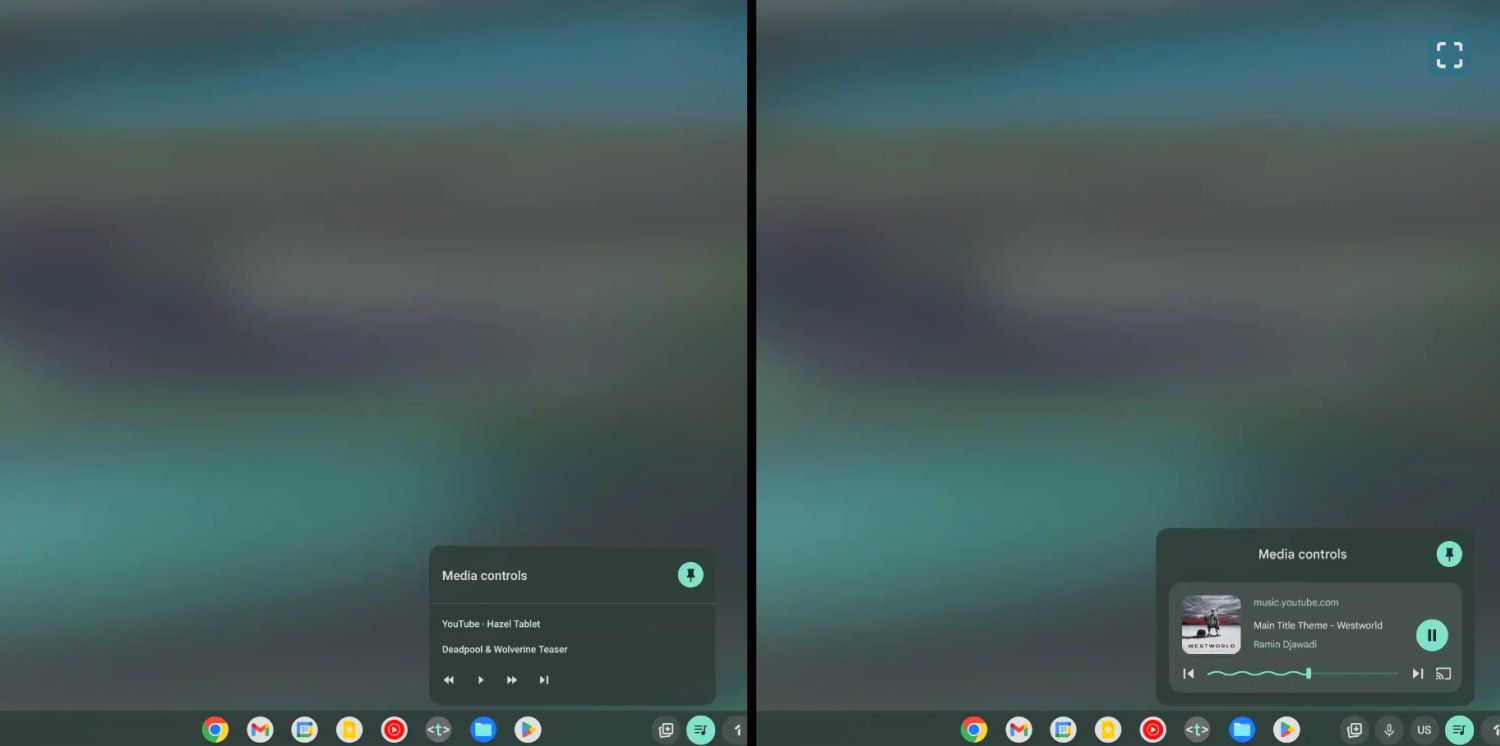Skip to next track in Westworld media card

[1417, 674]
